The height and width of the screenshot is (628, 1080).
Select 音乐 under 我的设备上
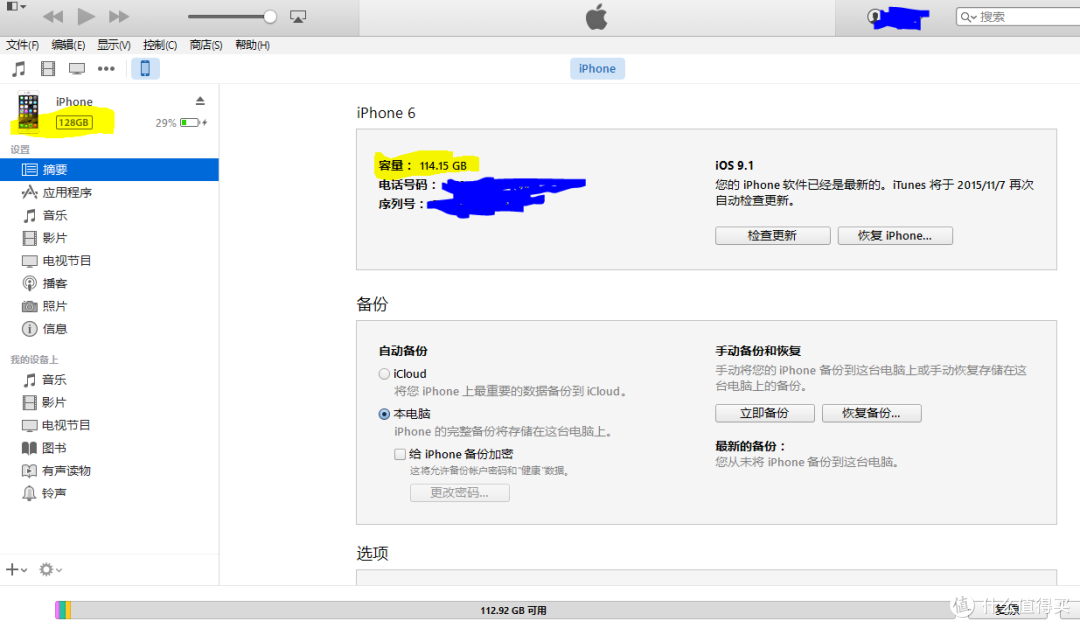point(110,379)
